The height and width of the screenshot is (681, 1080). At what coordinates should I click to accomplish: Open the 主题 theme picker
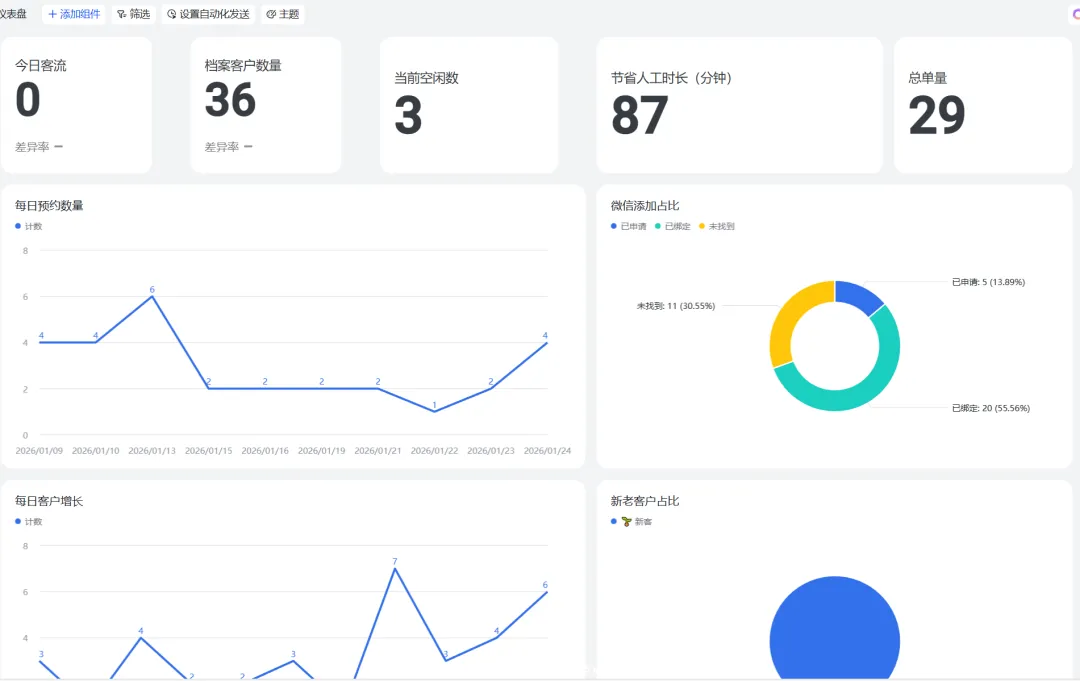pos(282,14)
